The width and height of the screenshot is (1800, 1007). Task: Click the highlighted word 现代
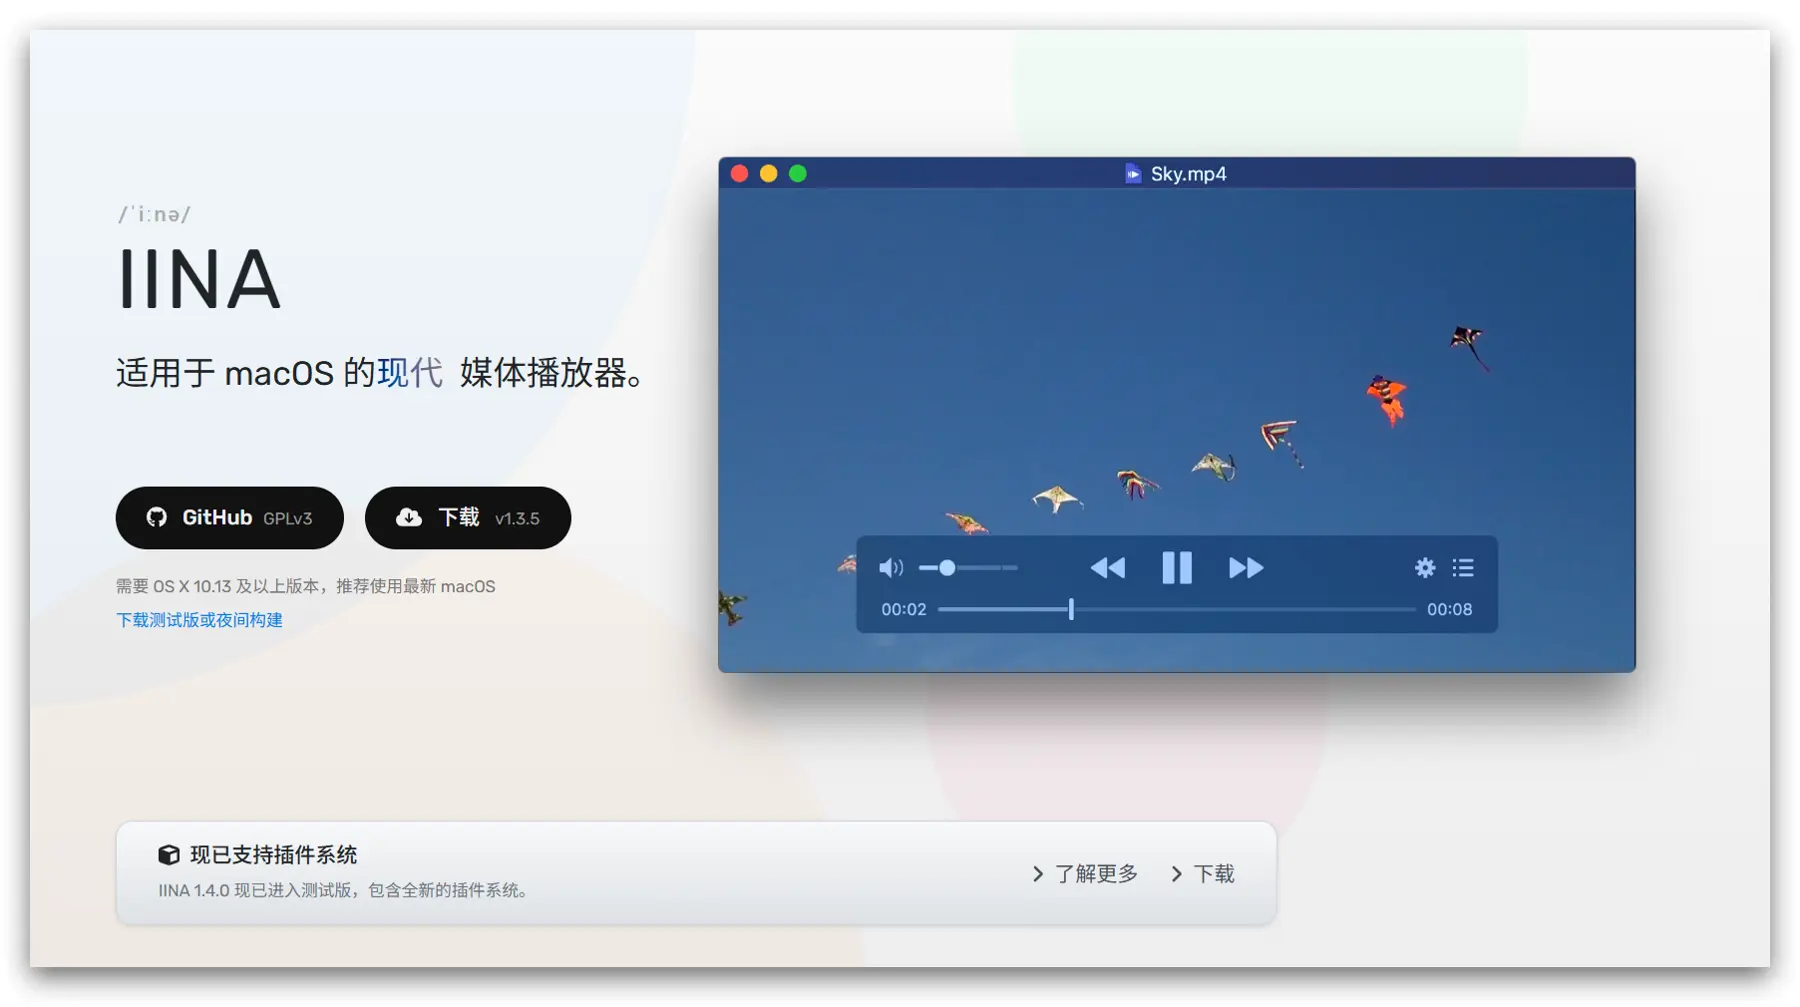click(410, 373)
